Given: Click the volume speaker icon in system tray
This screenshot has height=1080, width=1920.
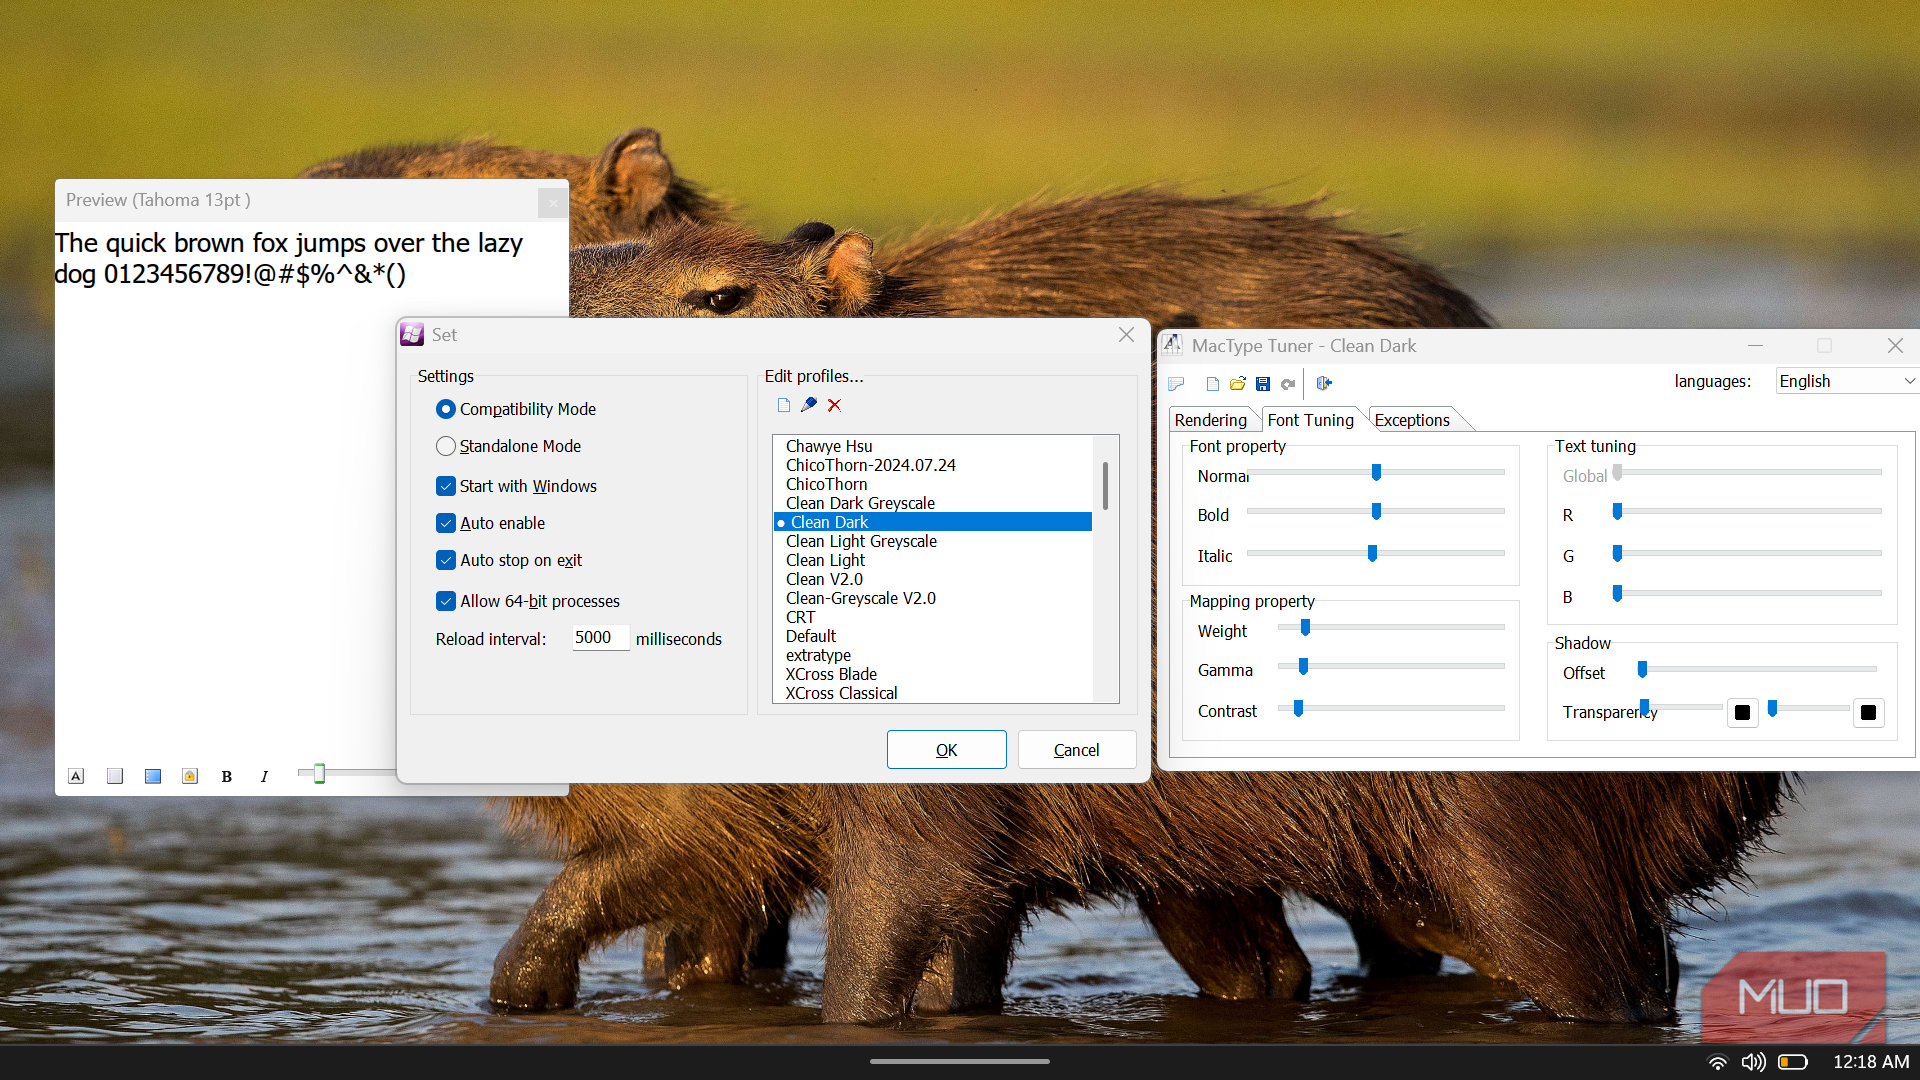Looking at the screenshot, I should pos(1753,1062).
